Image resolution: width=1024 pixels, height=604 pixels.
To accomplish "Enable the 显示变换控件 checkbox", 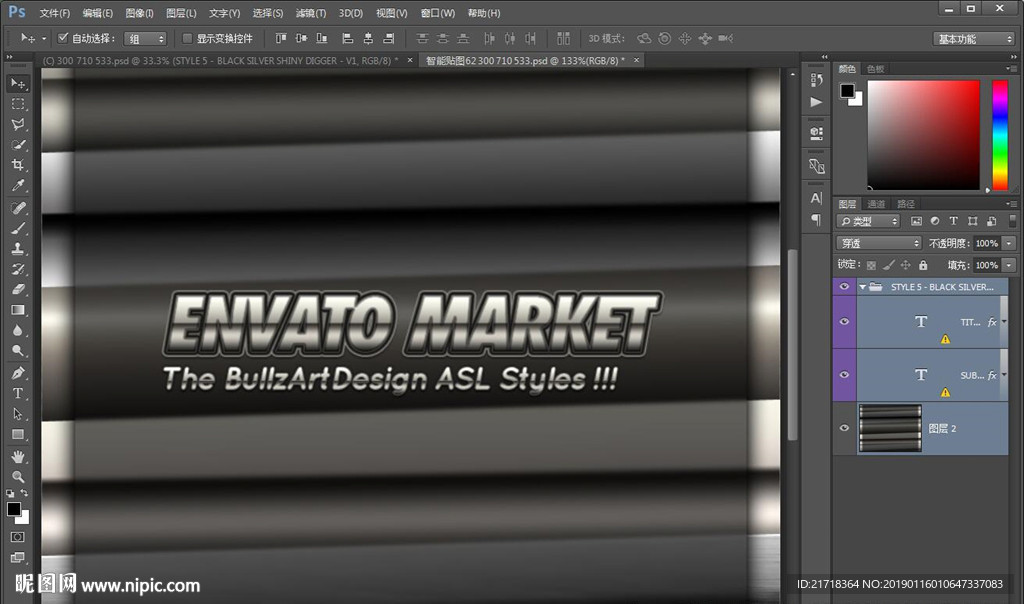I will [x=187, y=38].
